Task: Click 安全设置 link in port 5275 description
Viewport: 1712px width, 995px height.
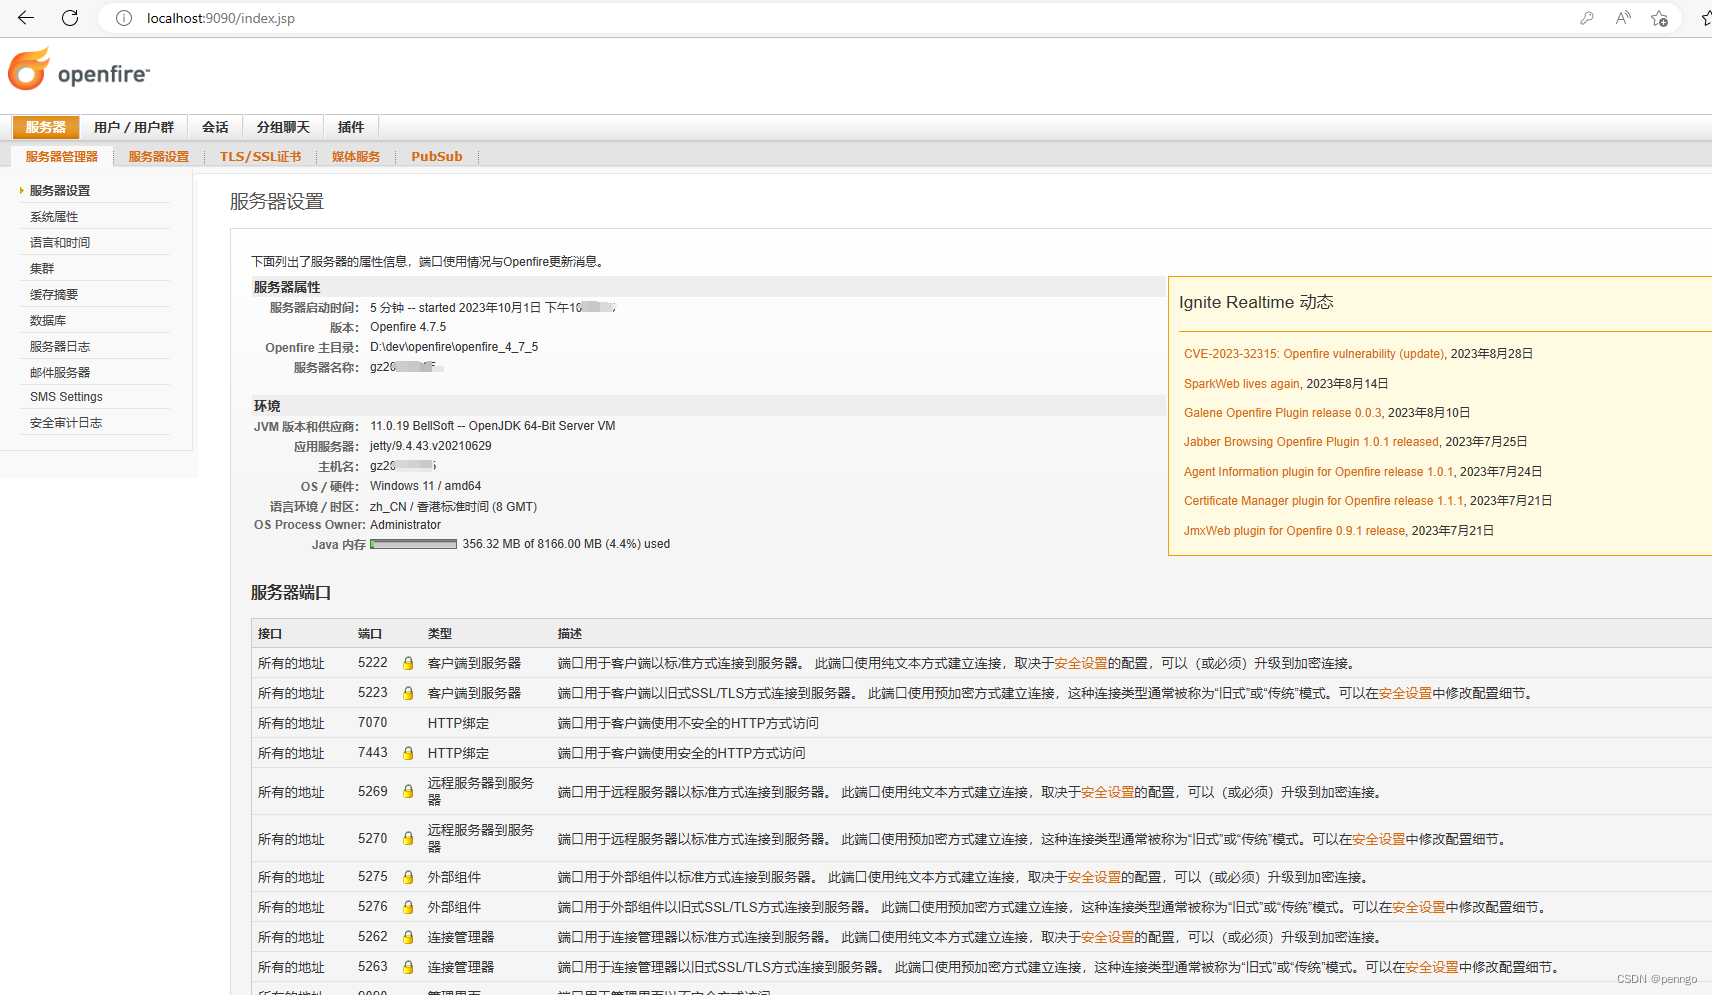Action: [x=1094, y=877]
